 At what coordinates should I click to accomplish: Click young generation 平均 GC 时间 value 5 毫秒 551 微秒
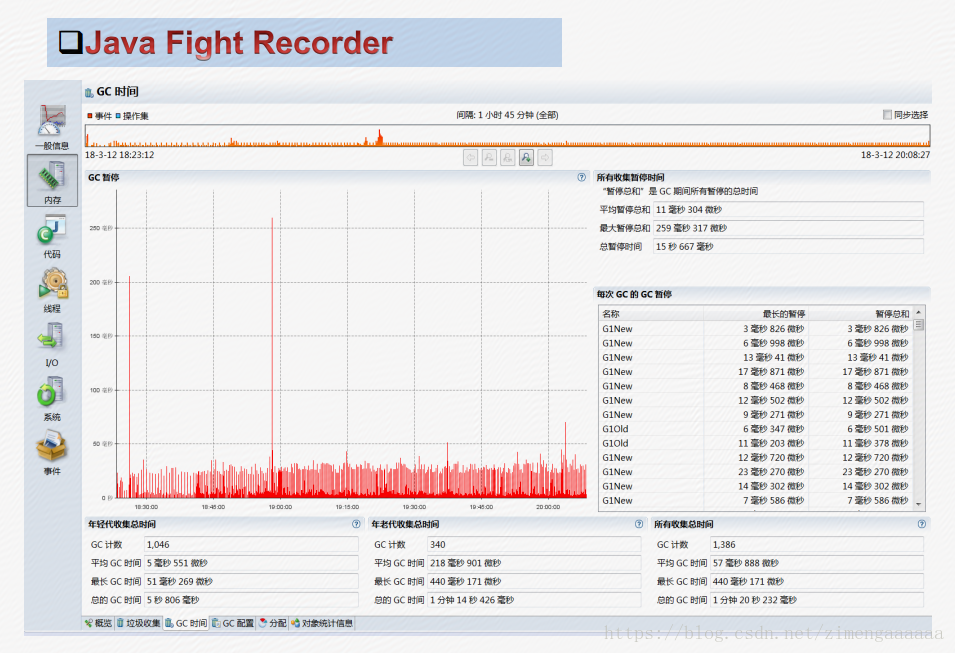[251, 563]
